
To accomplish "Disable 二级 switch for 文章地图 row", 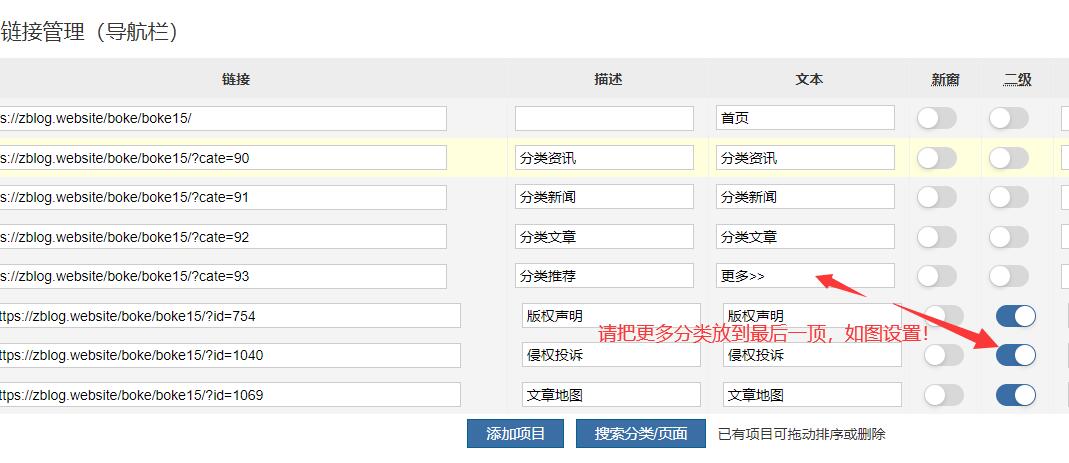I will 1016,395.
